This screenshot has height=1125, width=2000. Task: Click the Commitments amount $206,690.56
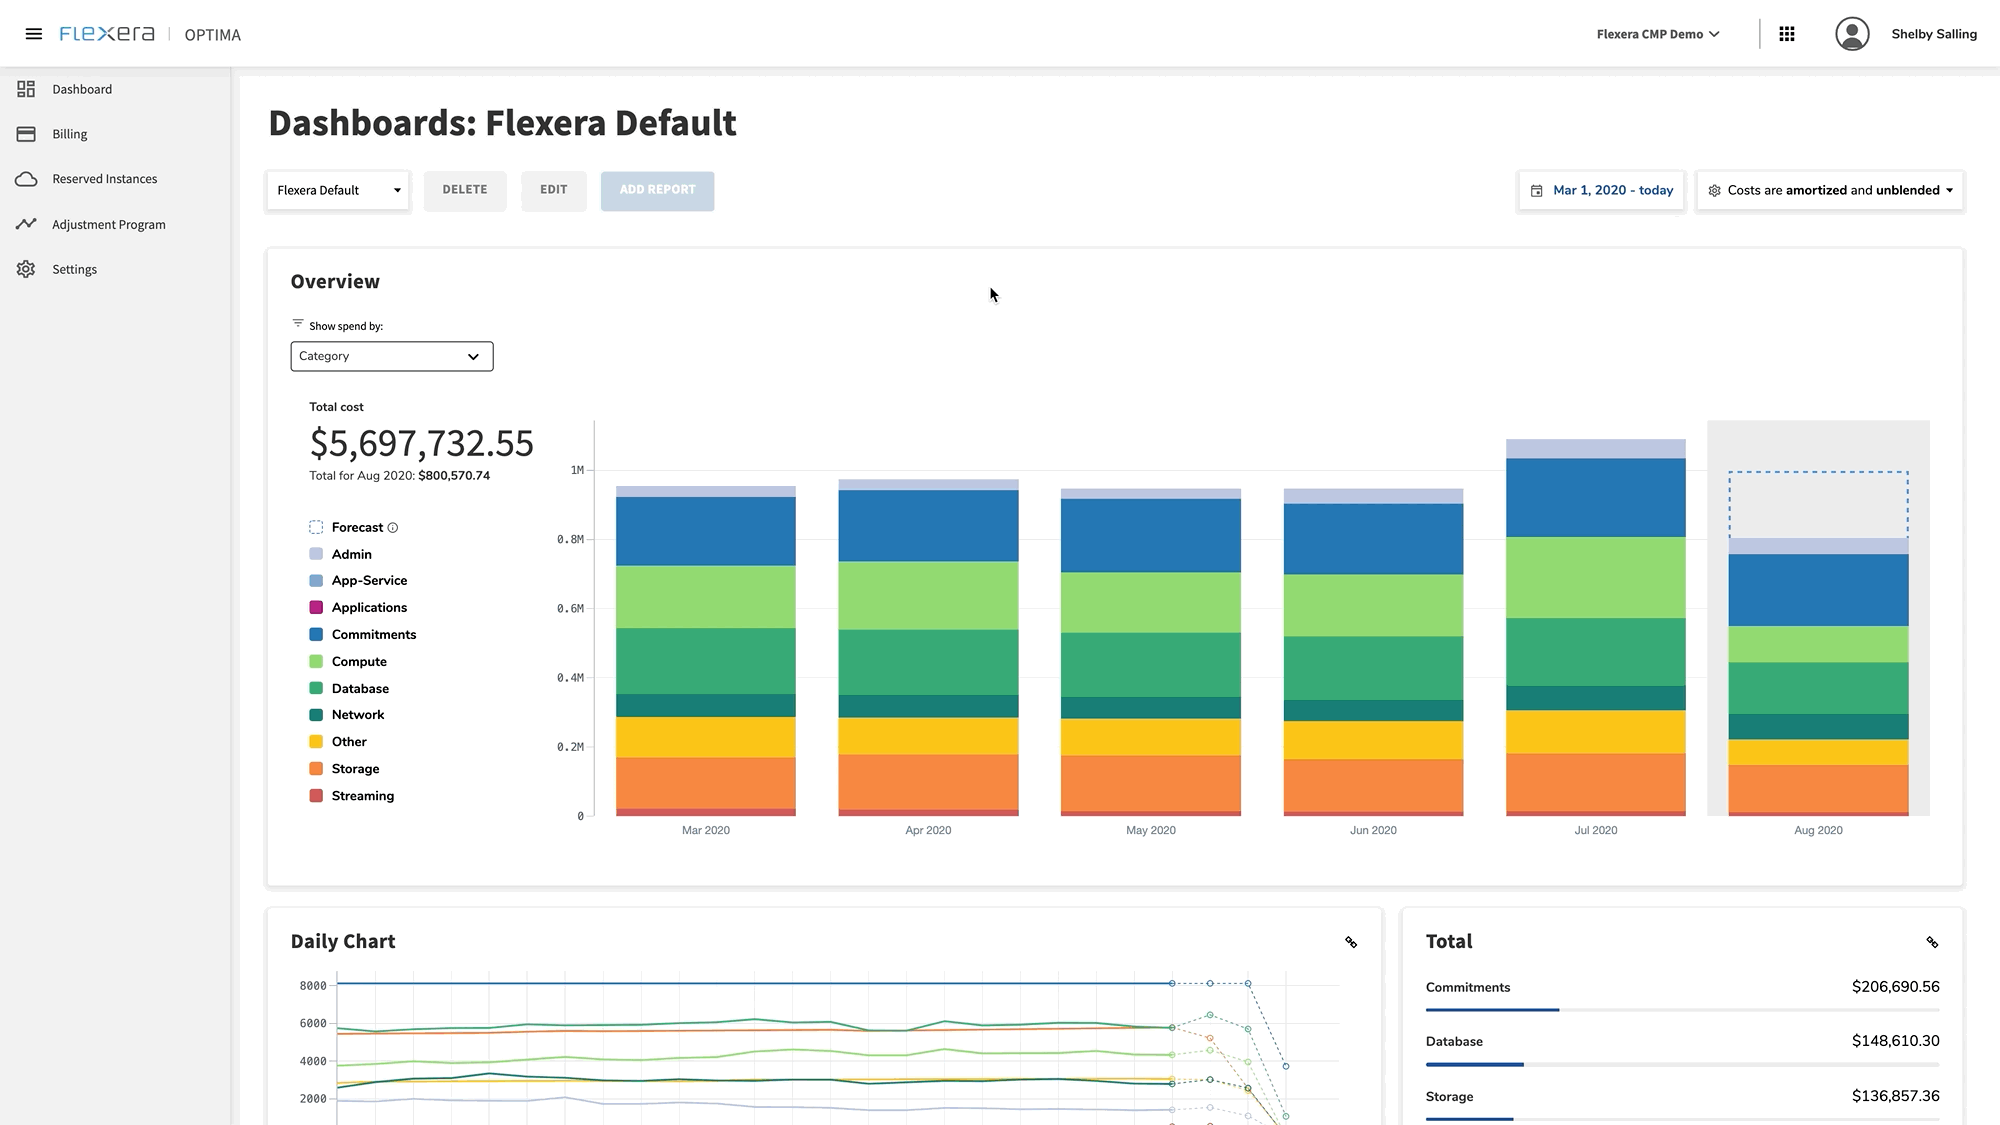pyautogui.click(x=1895, y=987)
